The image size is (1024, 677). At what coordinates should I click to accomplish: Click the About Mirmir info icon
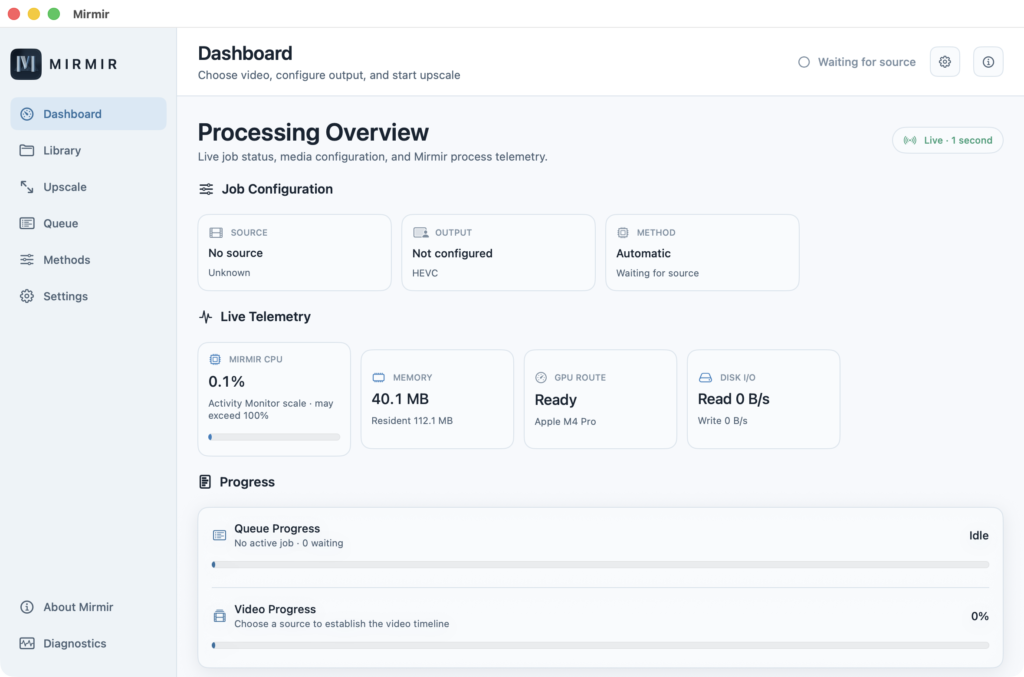[27, 607]
